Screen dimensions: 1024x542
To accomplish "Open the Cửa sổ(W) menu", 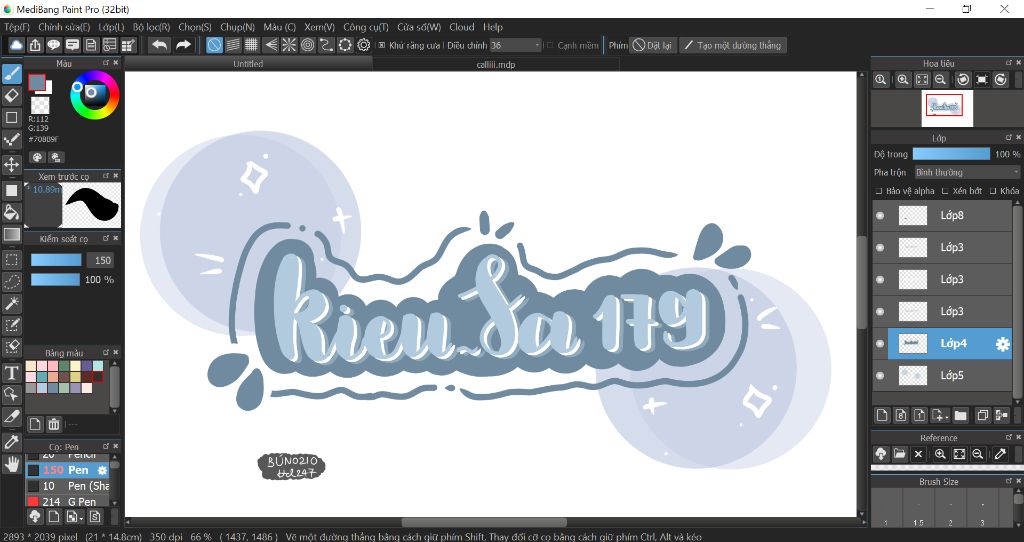I will 419,27.
